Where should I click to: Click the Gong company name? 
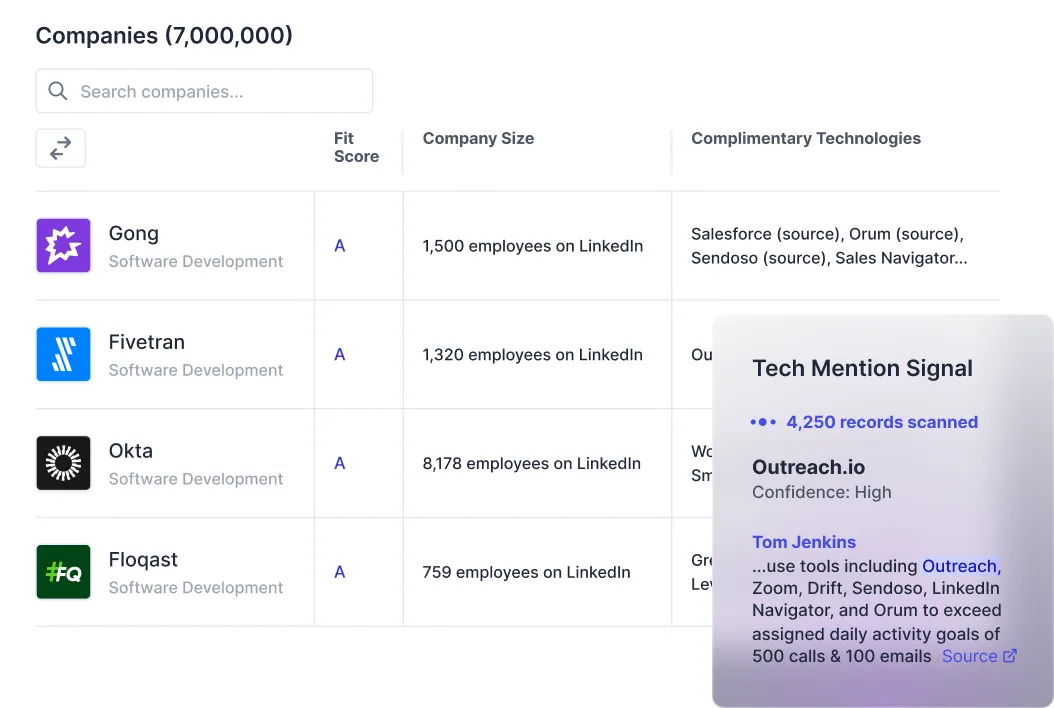click(x=134, y=233)
